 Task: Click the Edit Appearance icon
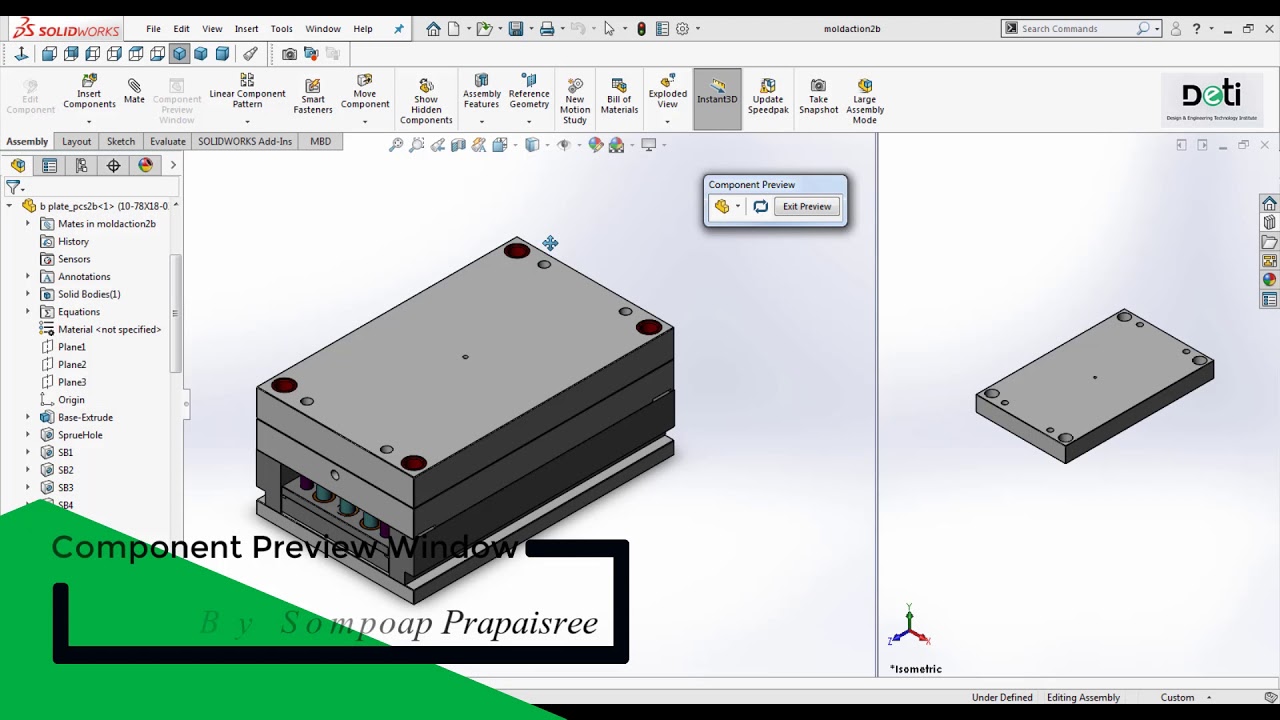click(x=596, y=145)
